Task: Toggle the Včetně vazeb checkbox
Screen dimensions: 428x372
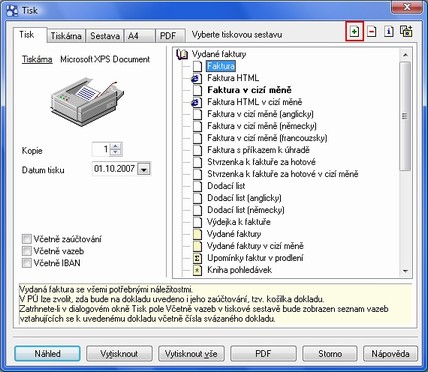Action: (27, 251)
